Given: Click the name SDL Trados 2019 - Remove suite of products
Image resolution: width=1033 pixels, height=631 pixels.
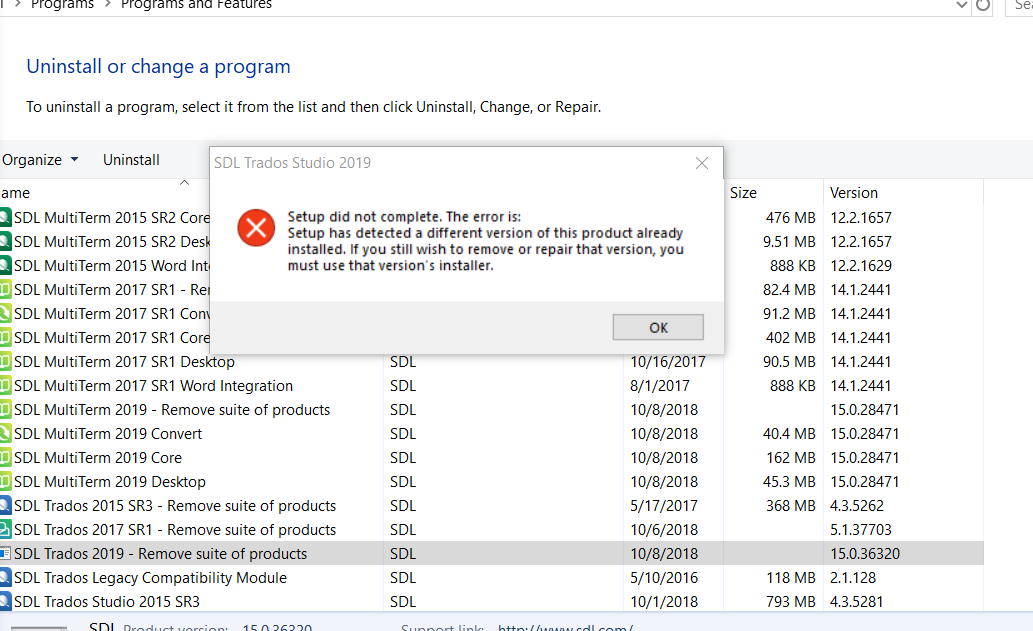Looking at the screenshot, I should coord(160,554).
